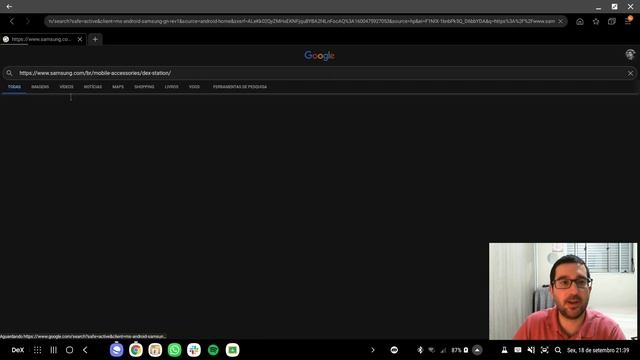Clear the address bar with its X
640x360 pixels.
point(561,21)
